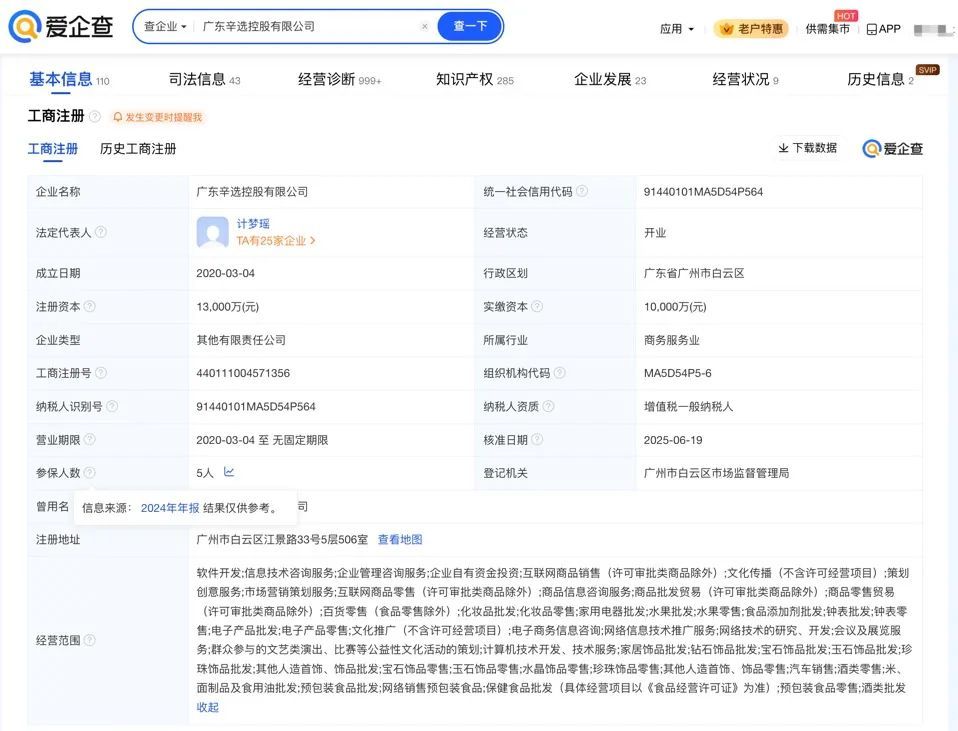The height and width of the screenshot is (731, 958).
Task: Click the help icon next to 注册资本
Action: tap(89, 306)
